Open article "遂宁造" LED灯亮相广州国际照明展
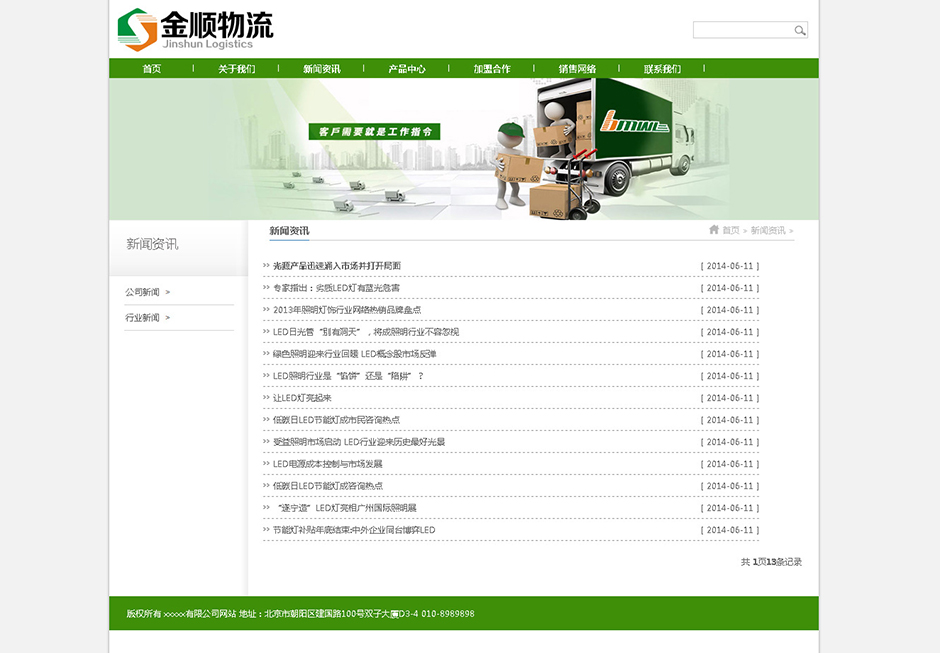The image size is (940, 653). coord(347,508)
